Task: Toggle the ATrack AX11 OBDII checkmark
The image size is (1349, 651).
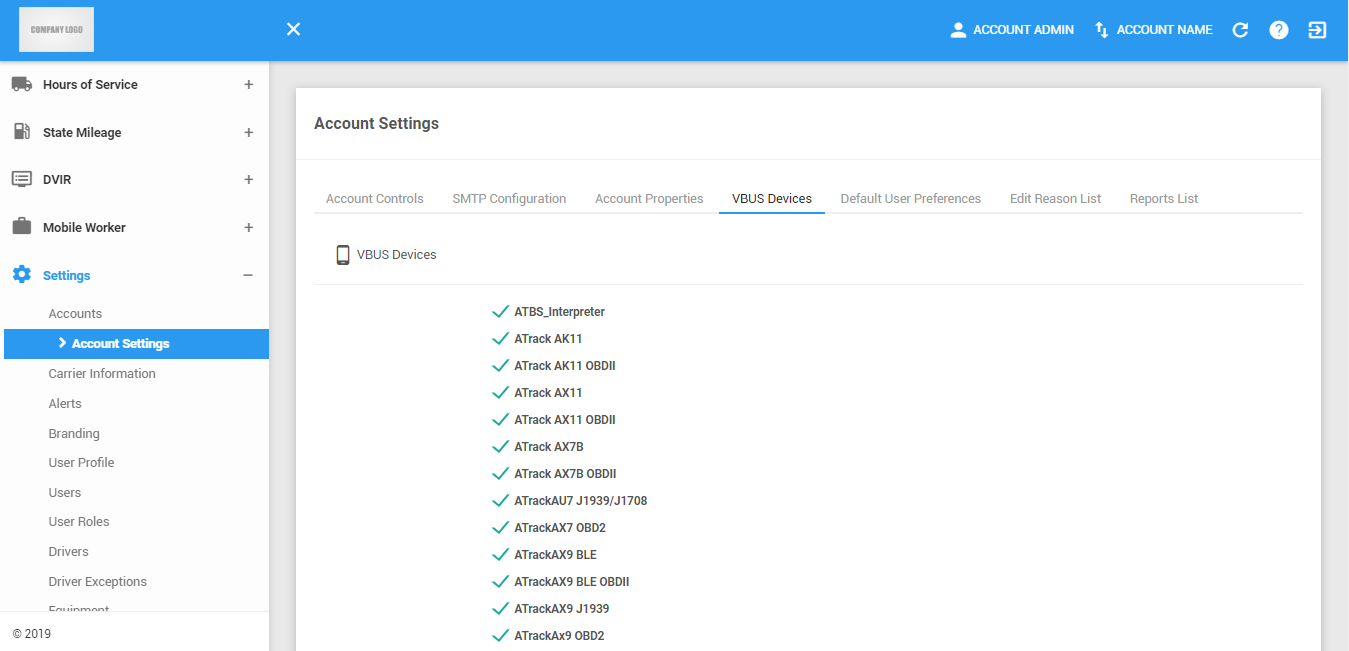Action: [501, 420]
